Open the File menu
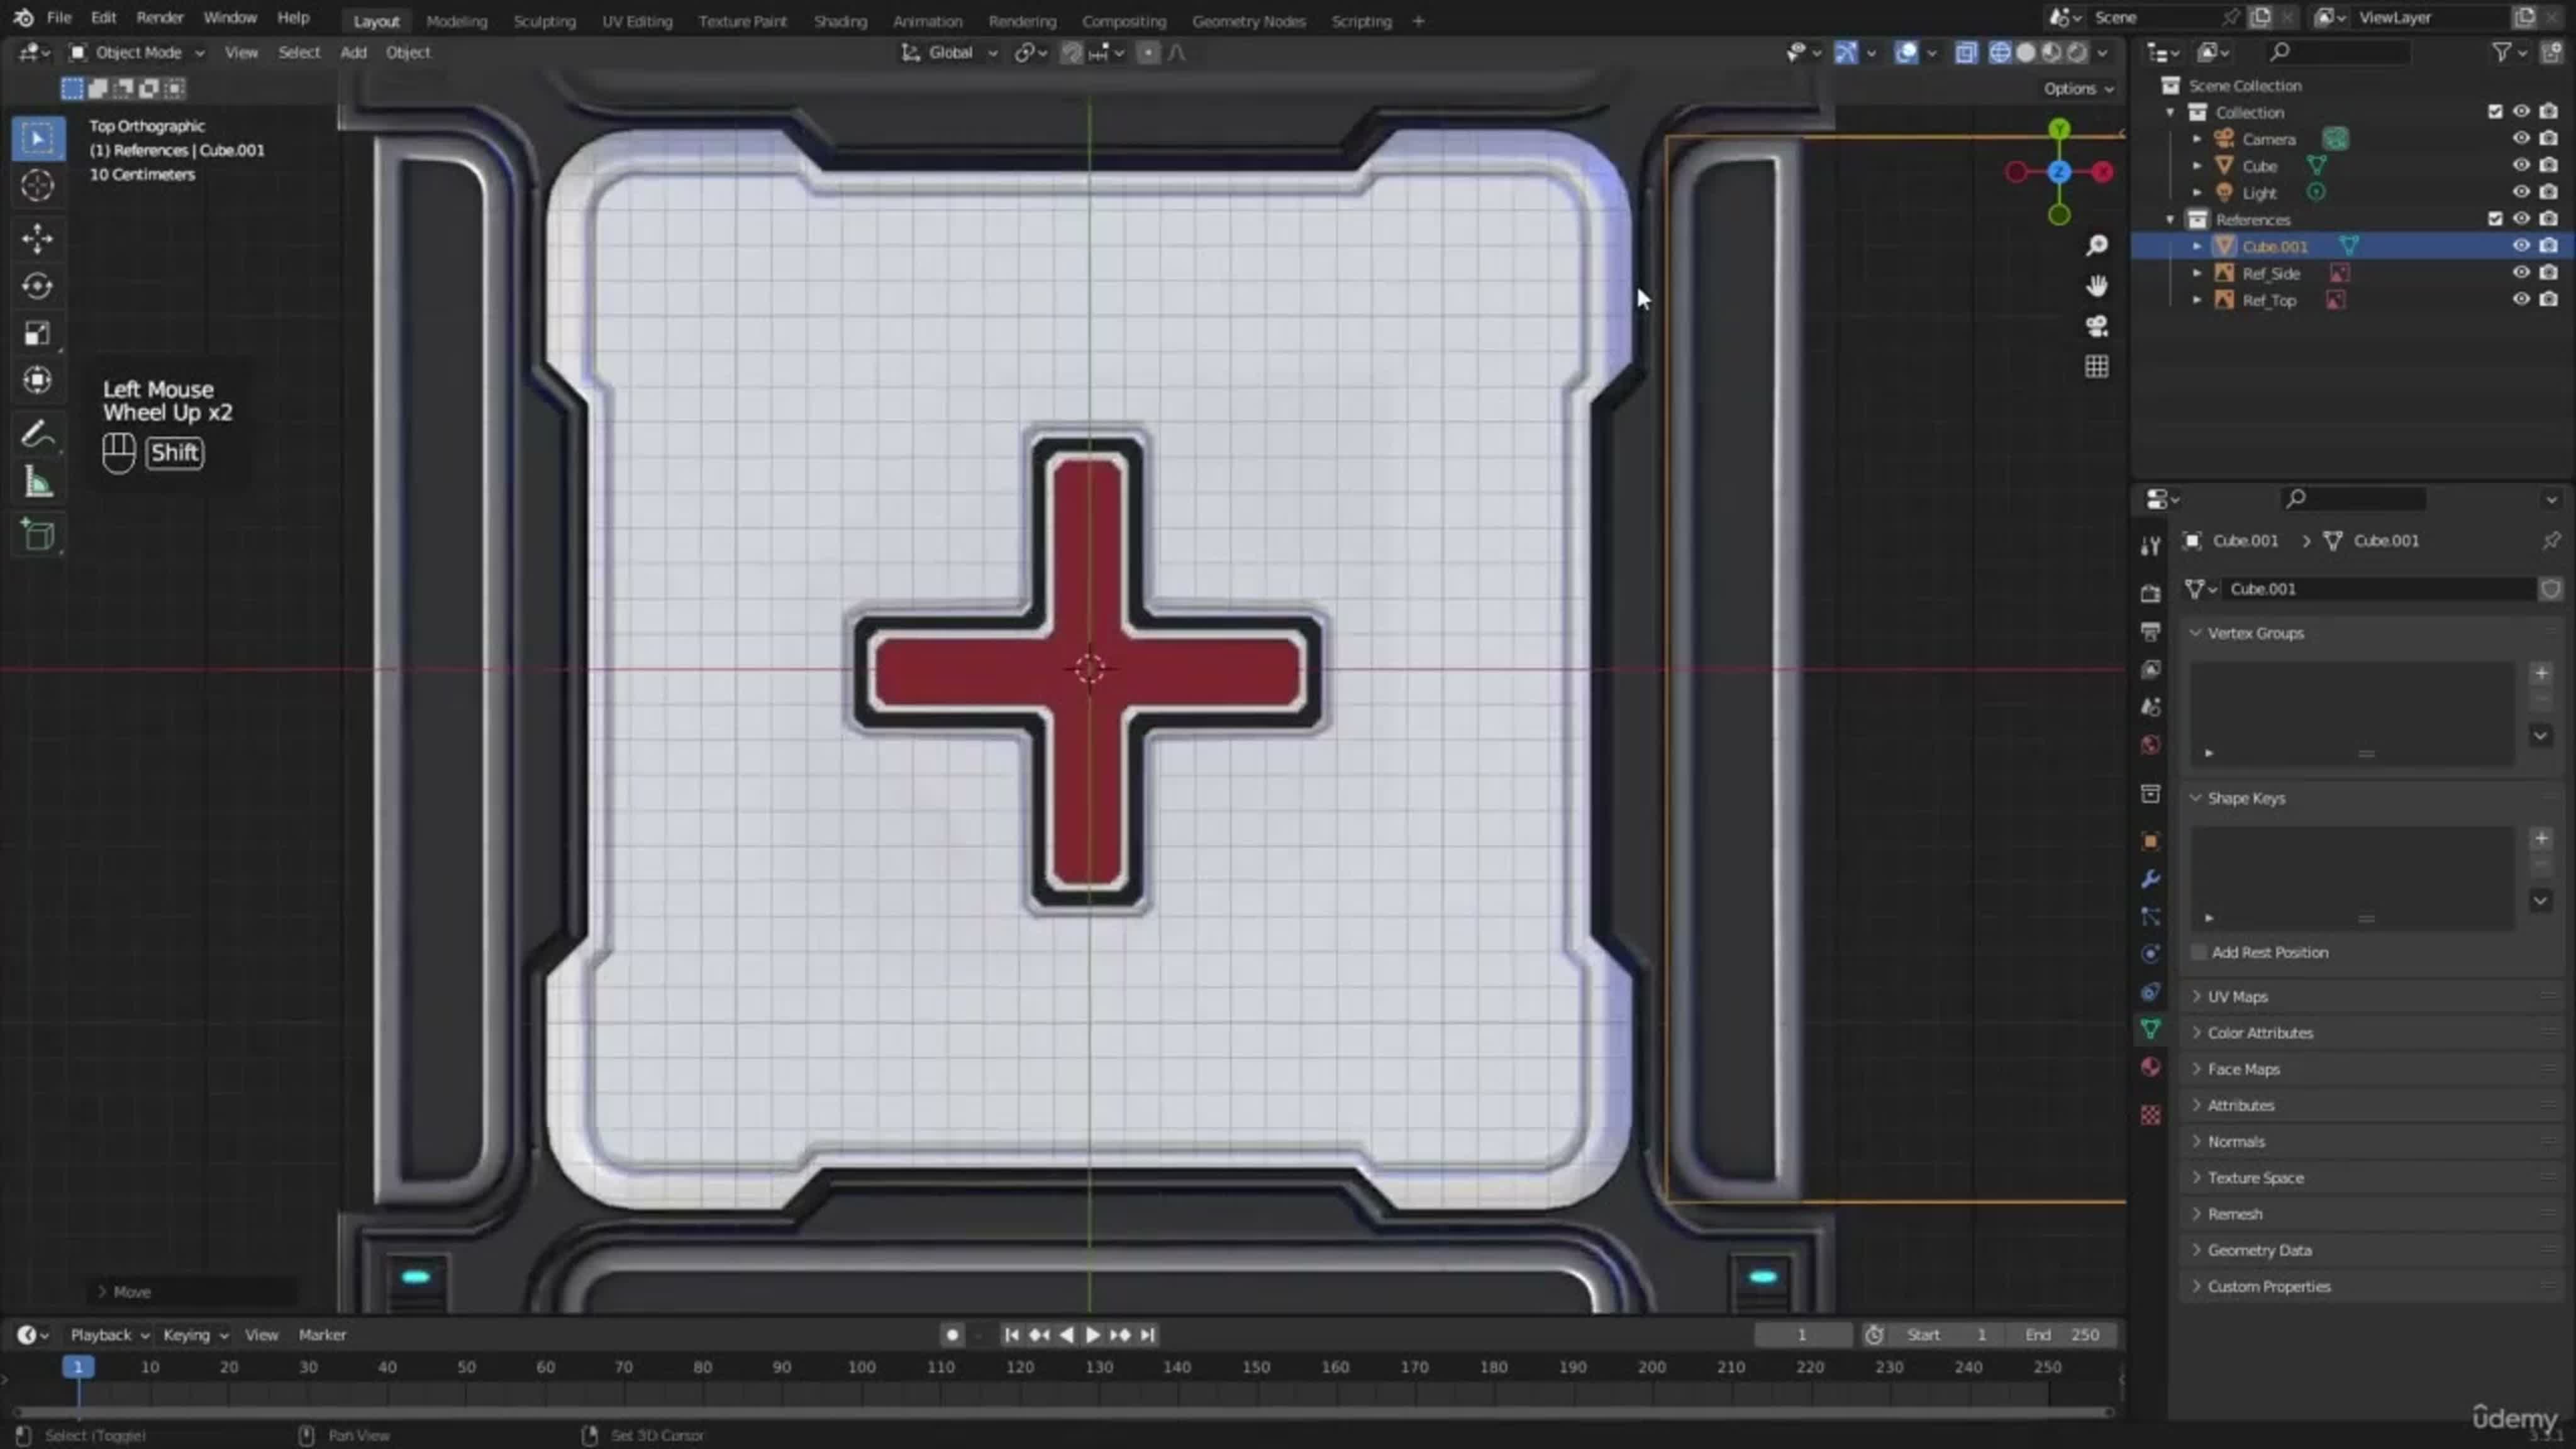This screenshot has width=2576, height=1449. point(59,17)
